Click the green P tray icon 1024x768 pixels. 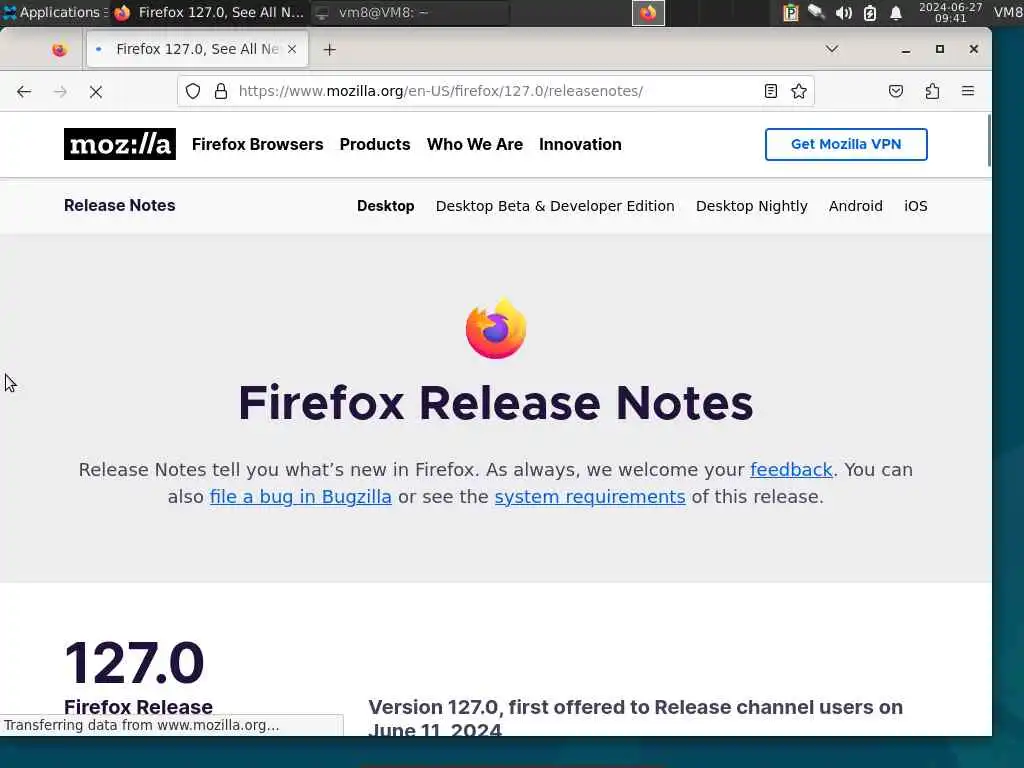[791, 12]
